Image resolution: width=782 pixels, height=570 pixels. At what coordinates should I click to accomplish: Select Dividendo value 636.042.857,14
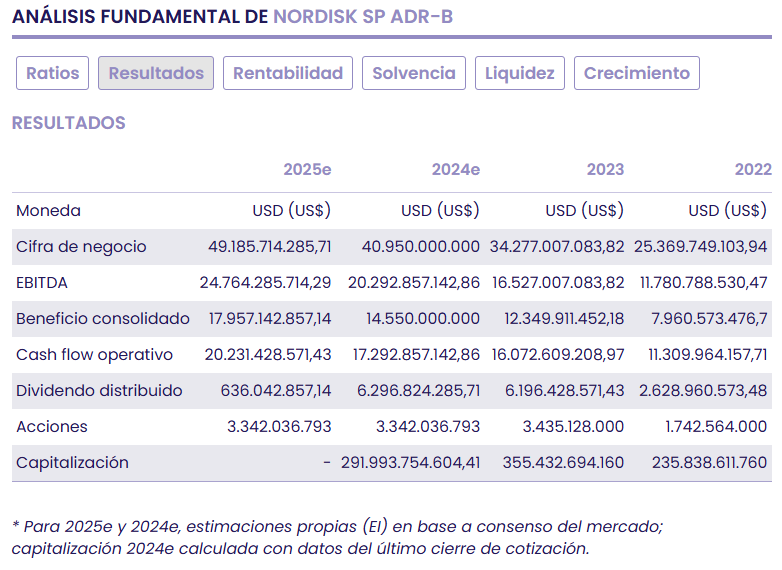[276, 390]
